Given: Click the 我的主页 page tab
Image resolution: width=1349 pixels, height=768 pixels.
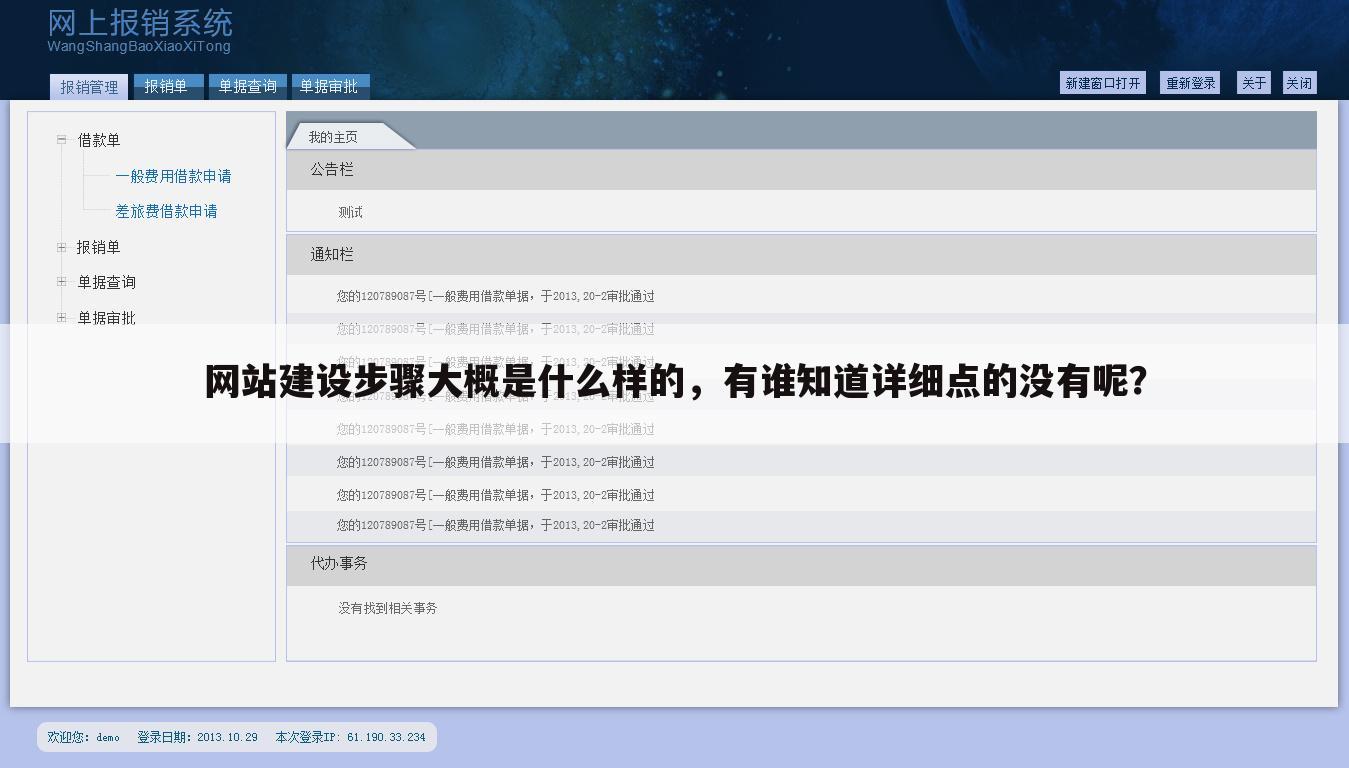Looking at the screenshot, I should pos(333,136).
